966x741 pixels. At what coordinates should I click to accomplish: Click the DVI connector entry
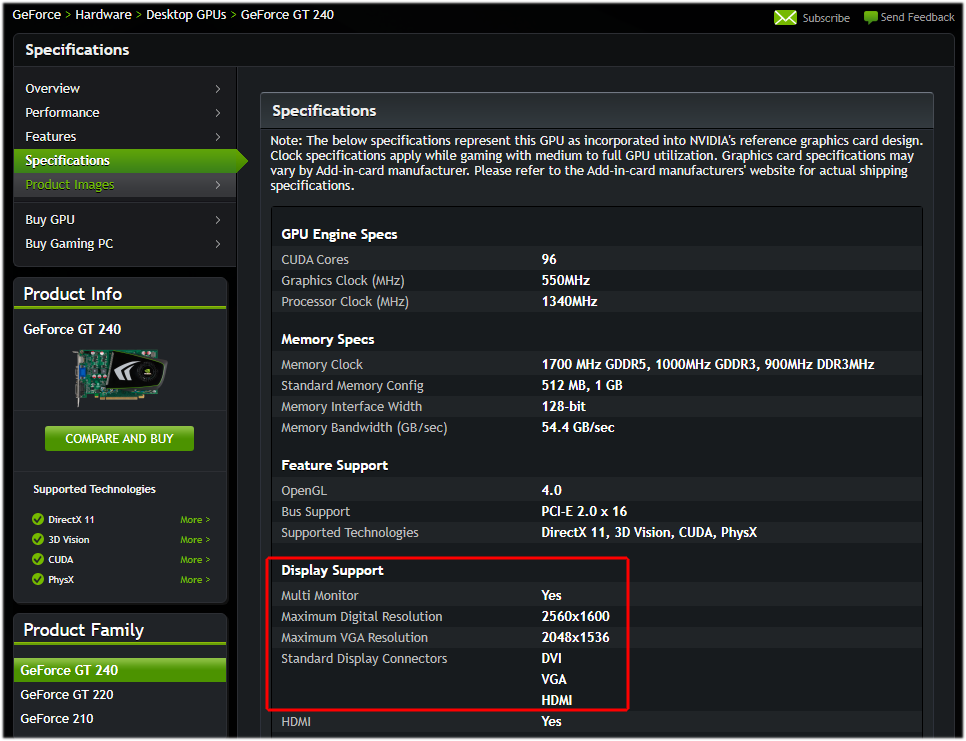click(x=551, y=658)
